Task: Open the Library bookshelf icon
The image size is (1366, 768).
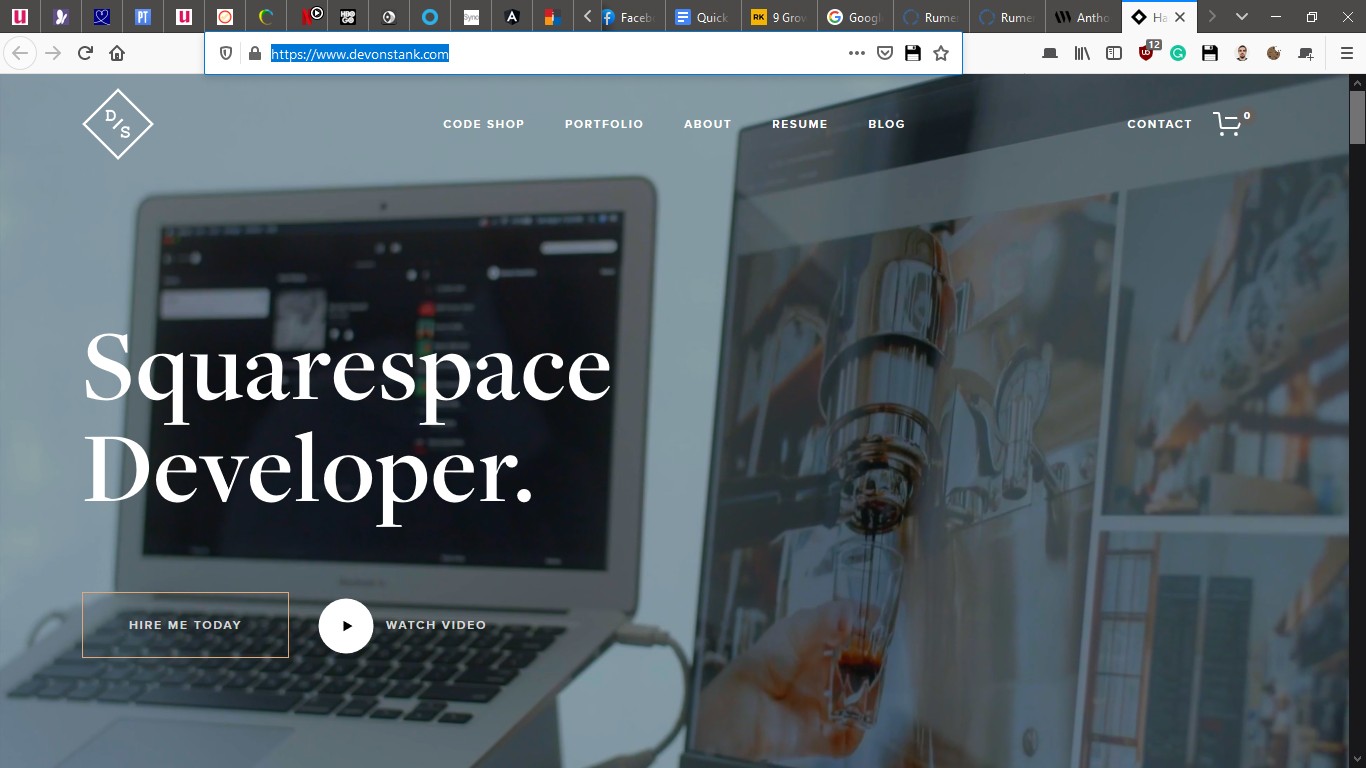Action: tap(1082, 54)
